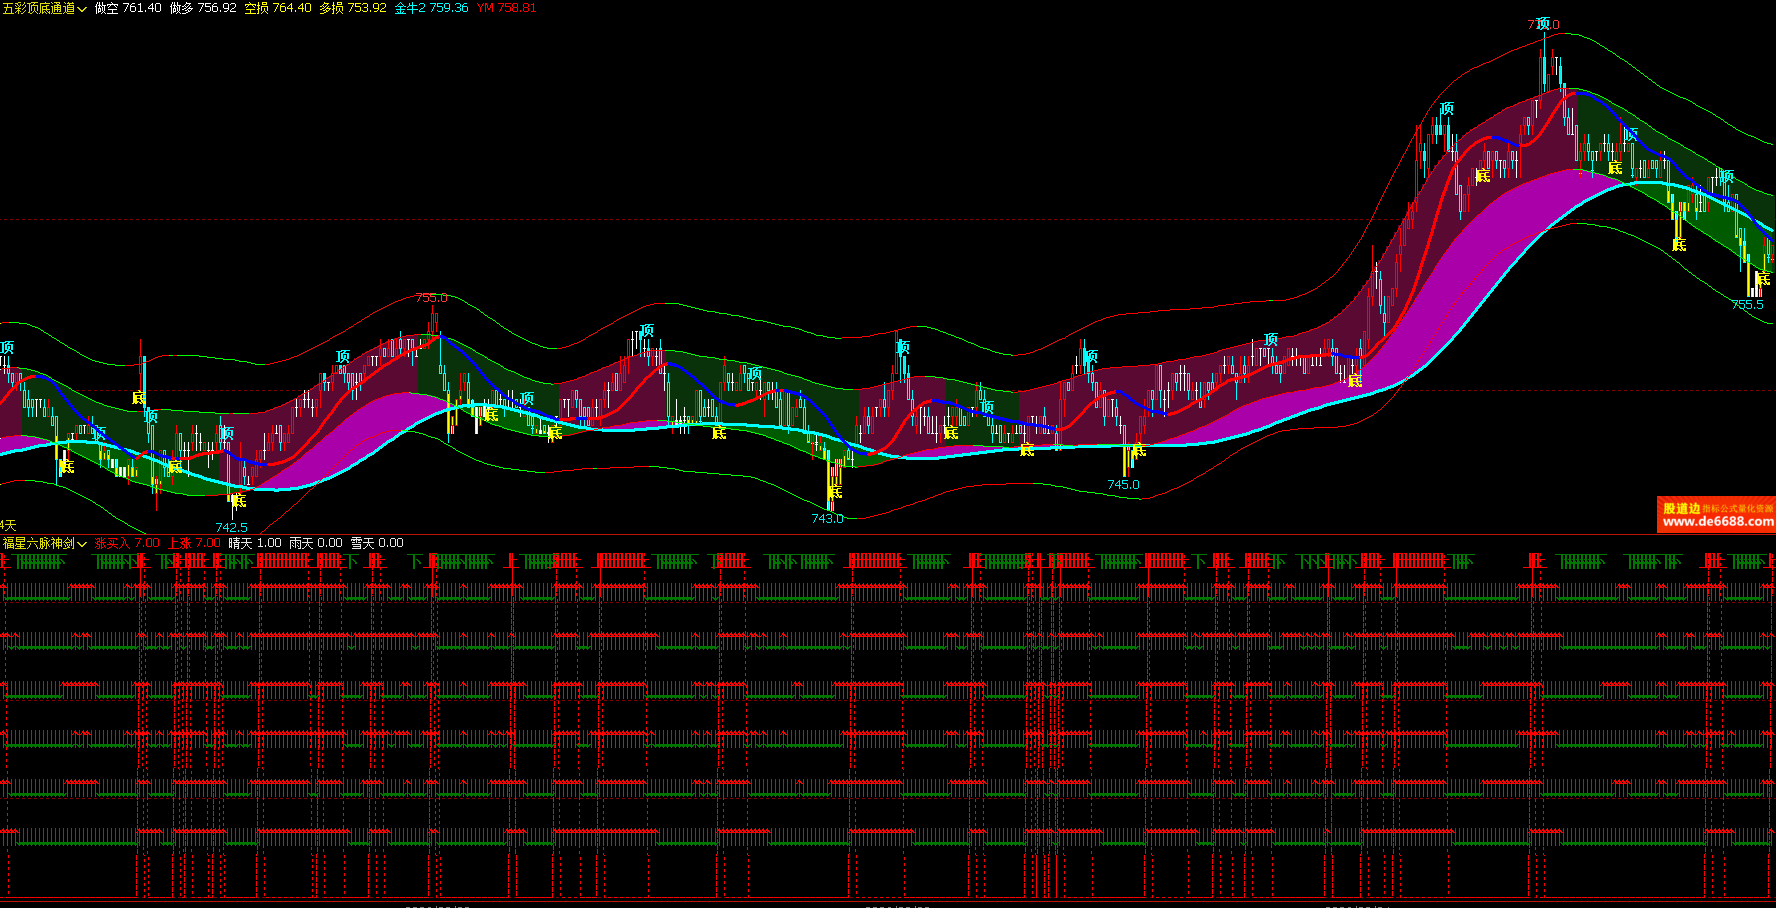Click the cyan 金牛2 759.36 label
The width and height of the screenshot is (1776, 908).
(431, 8)
